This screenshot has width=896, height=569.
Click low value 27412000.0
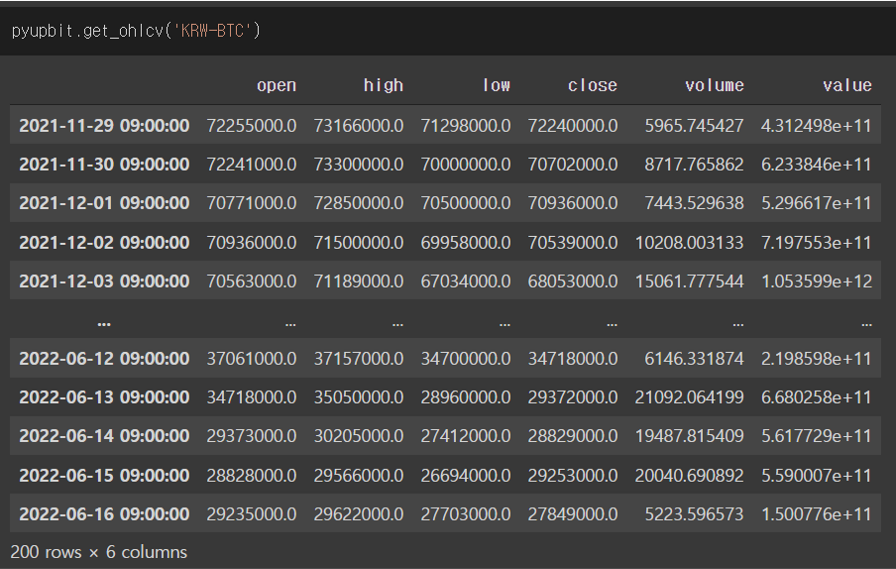click(x=466, y=436)
